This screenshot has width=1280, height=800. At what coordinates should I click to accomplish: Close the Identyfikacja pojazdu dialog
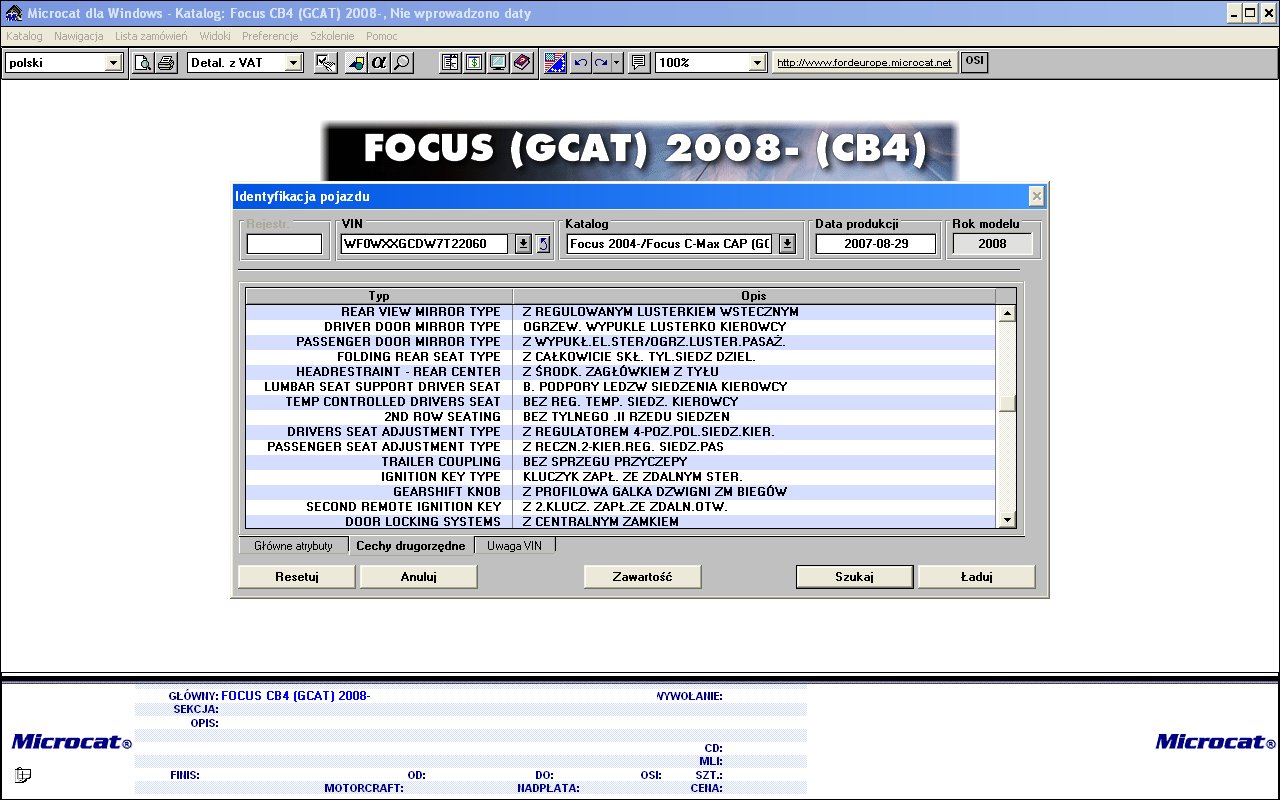[1037, 196]
